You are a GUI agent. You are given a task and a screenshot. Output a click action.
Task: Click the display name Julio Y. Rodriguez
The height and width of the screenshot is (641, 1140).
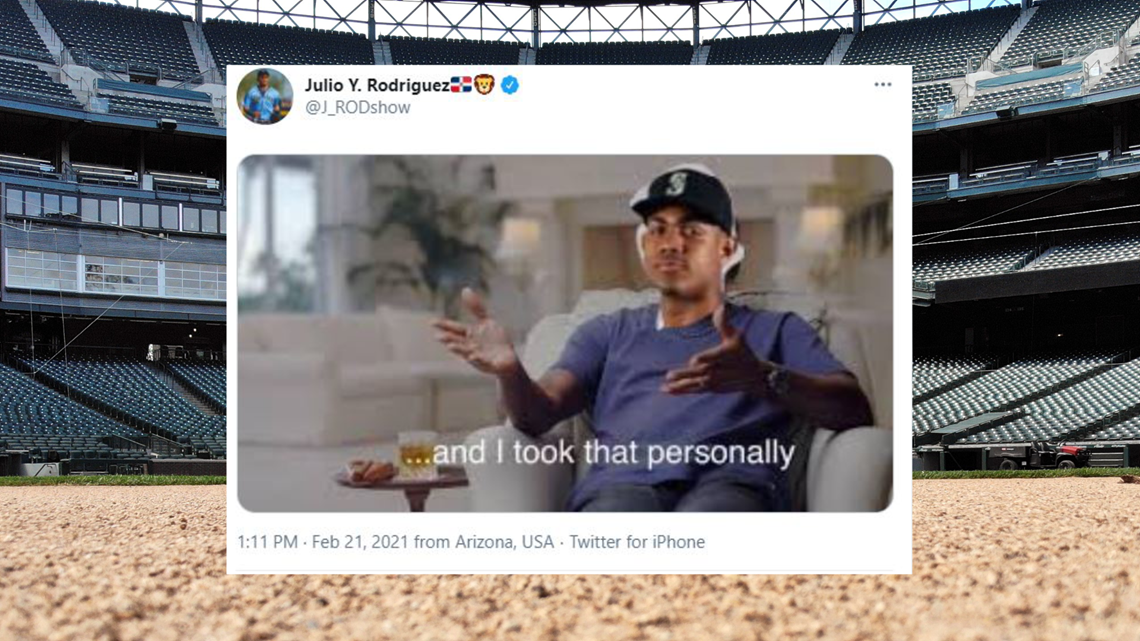tap(377, 85)
